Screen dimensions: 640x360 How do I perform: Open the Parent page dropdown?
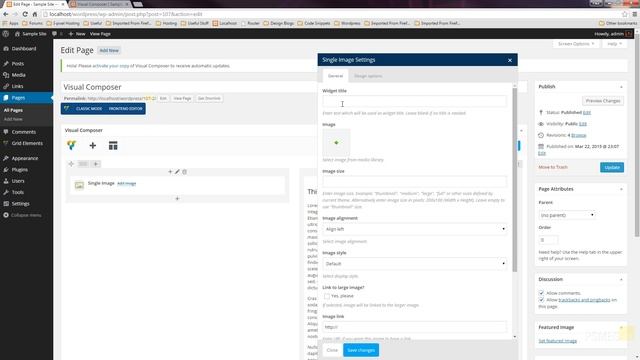tap(567, 215)
